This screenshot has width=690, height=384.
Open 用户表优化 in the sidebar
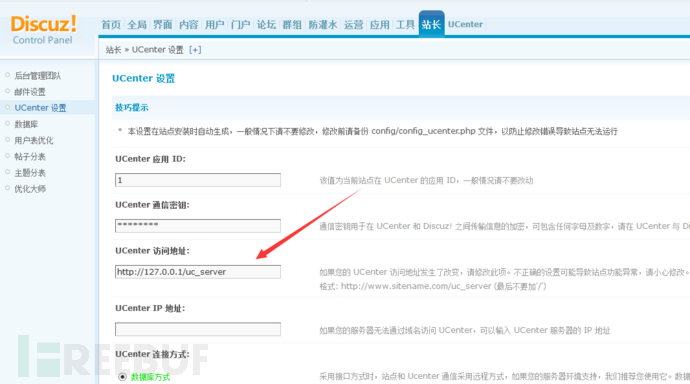[34, 140]
